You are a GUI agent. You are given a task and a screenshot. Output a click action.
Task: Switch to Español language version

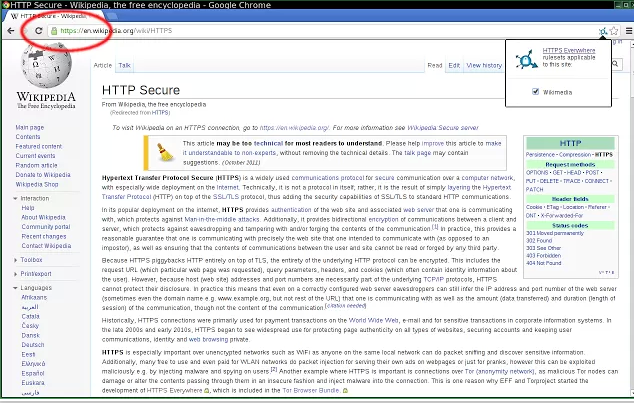coord(33,373)
